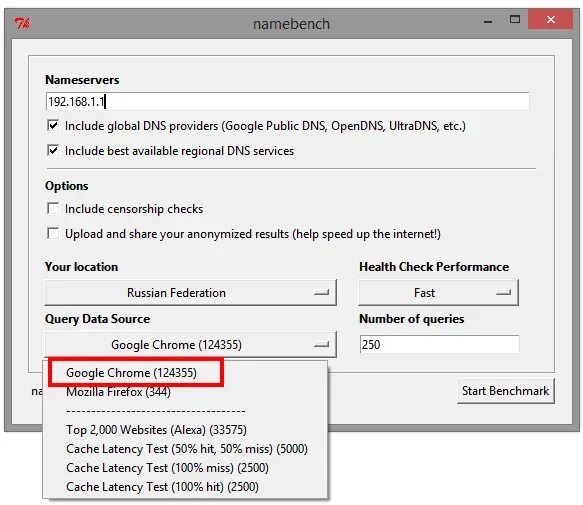Viewport: 583px width, 505px height.
Task: Click the namebench window title text
Action: [291, 24]
